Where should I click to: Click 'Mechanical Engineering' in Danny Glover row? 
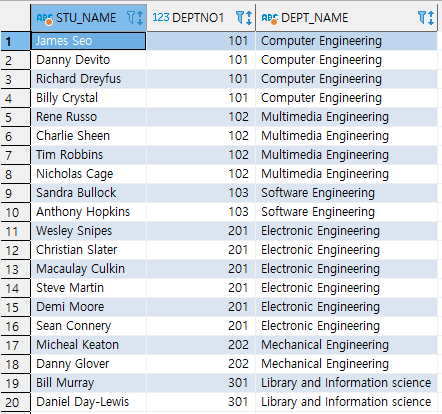pyautogui.click(x=347, y=364)
